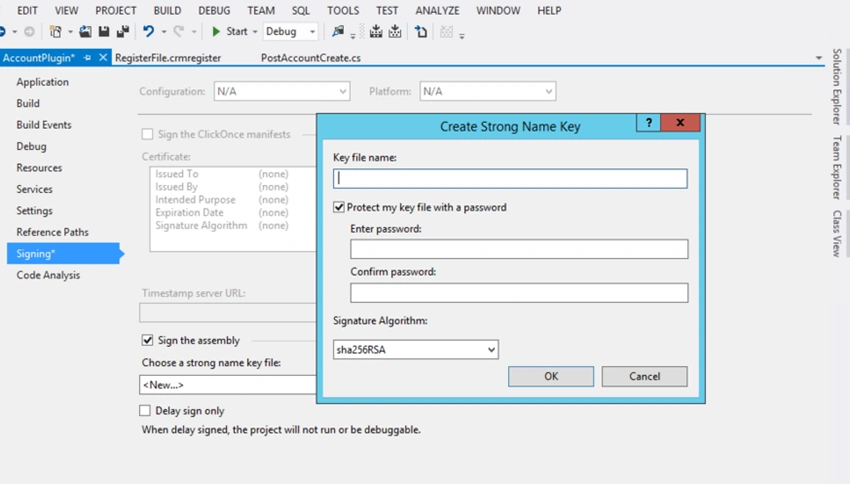Open the Configuration N/A dropdown
850x484 pixels.
pos(282,91)
